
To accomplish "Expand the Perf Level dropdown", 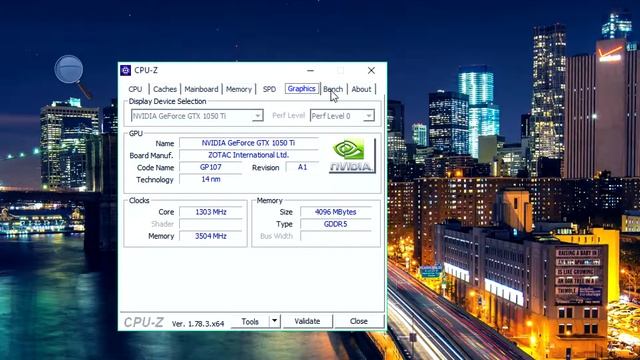I will tap(342, 116).
